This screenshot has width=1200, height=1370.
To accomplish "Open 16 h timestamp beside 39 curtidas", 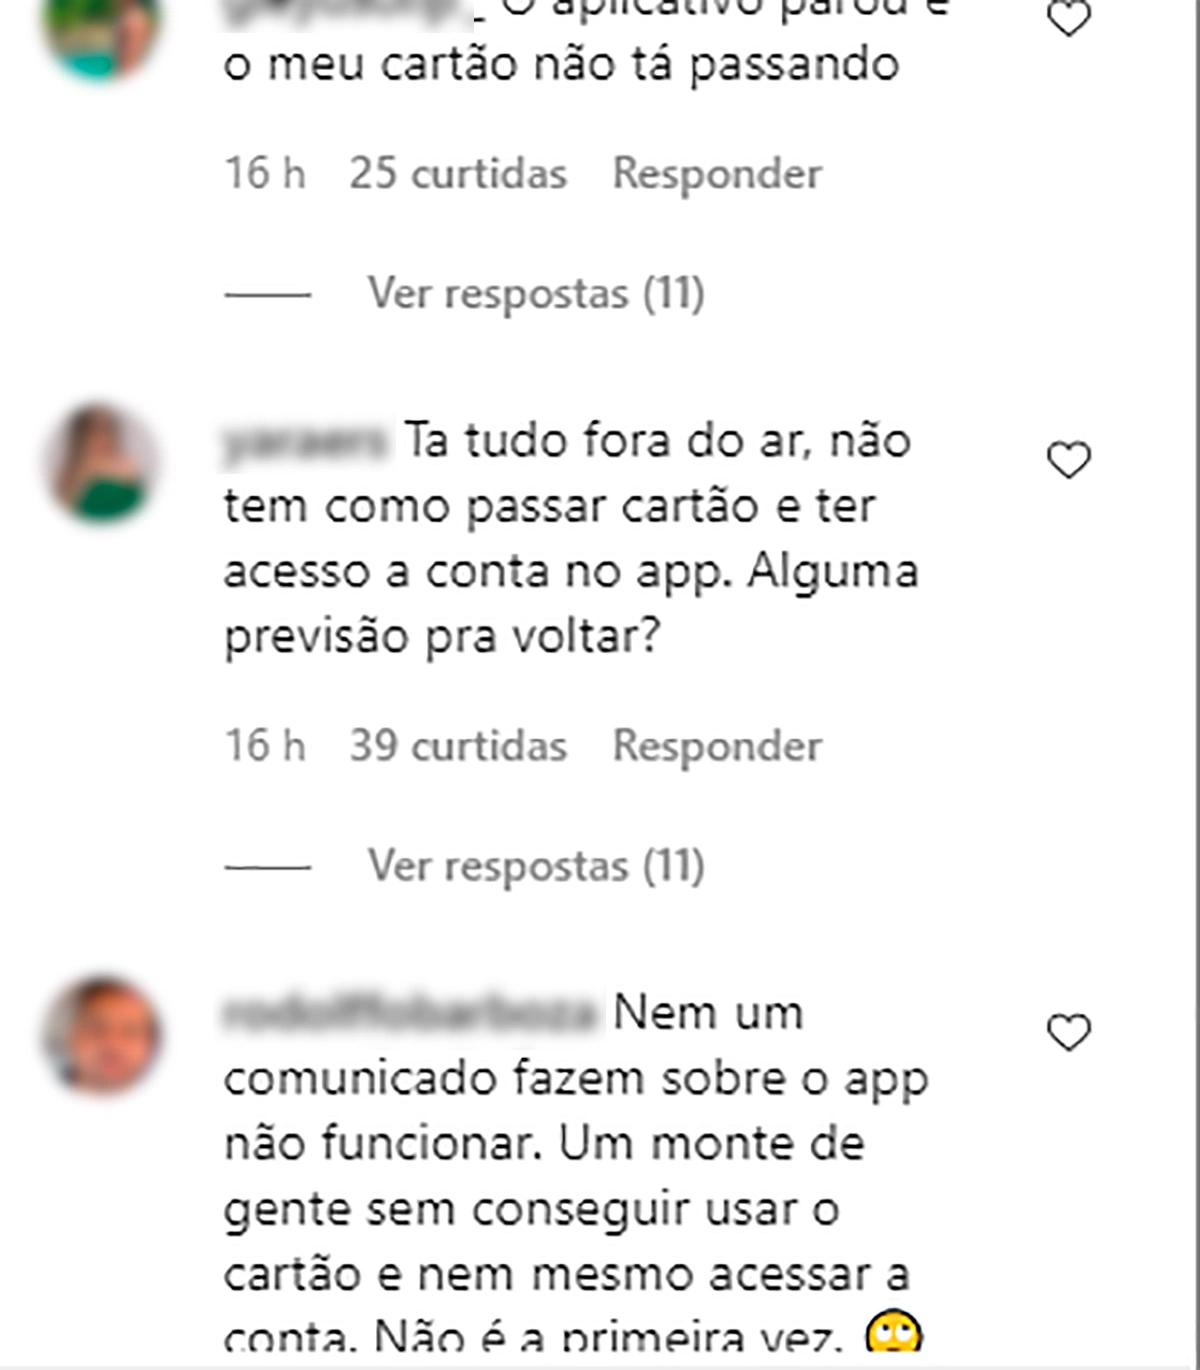I will pyautogui.click(x=265, y=746).
